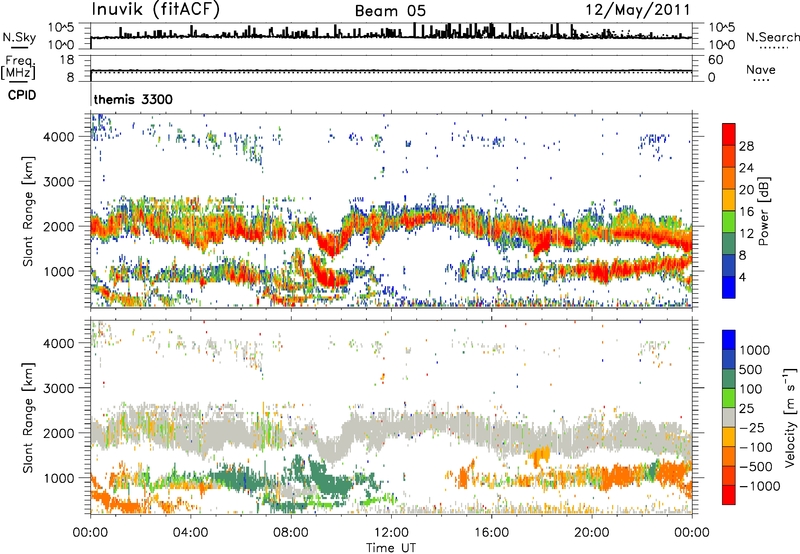
Task: Click the '12:00' time axis tick label
Action: click(391, 532)
